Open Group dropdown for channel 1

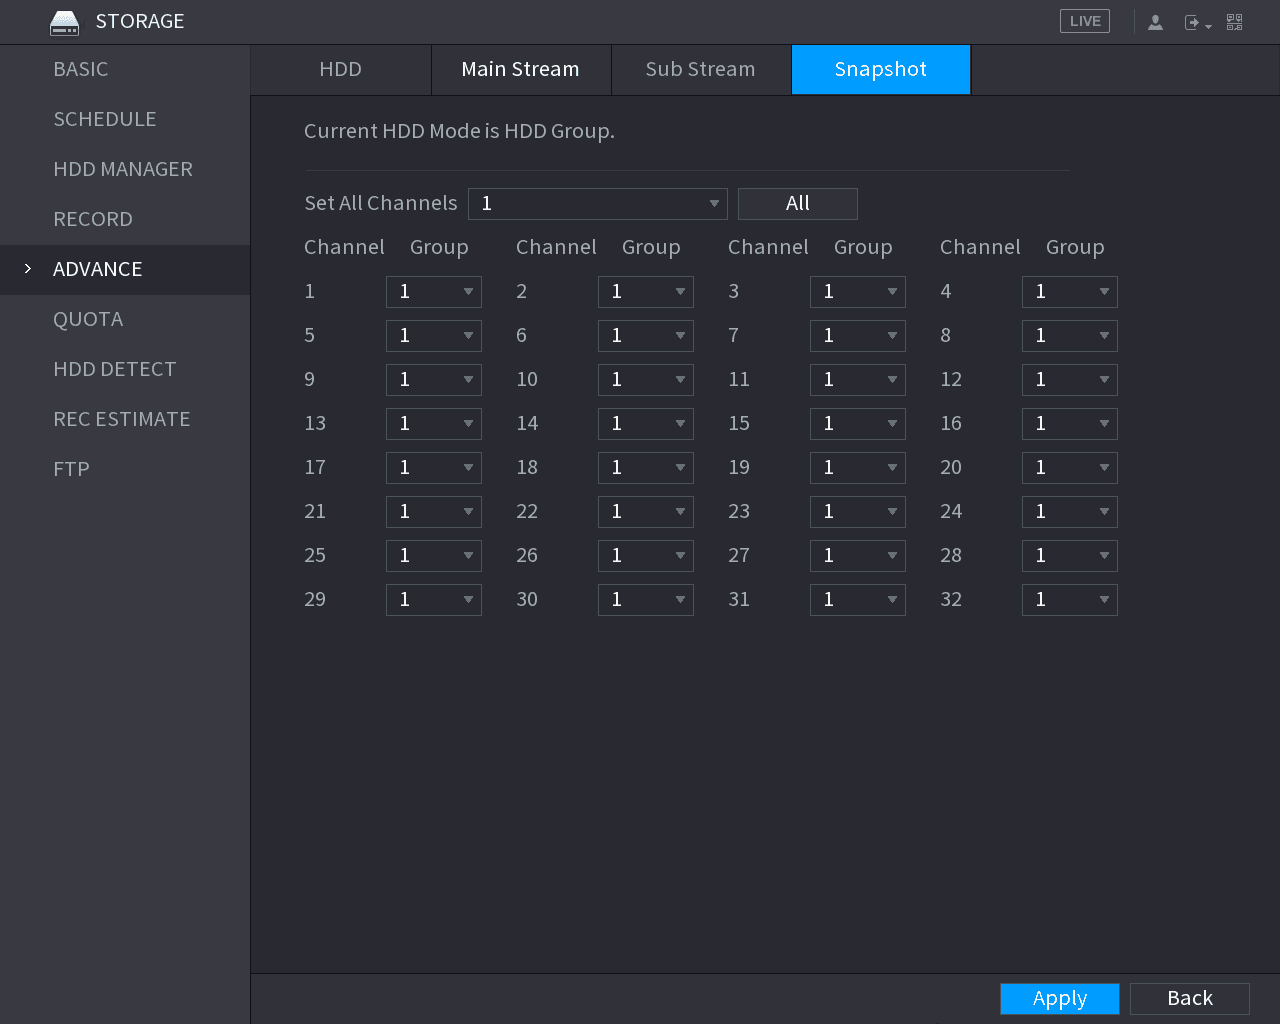click(434, 291)
